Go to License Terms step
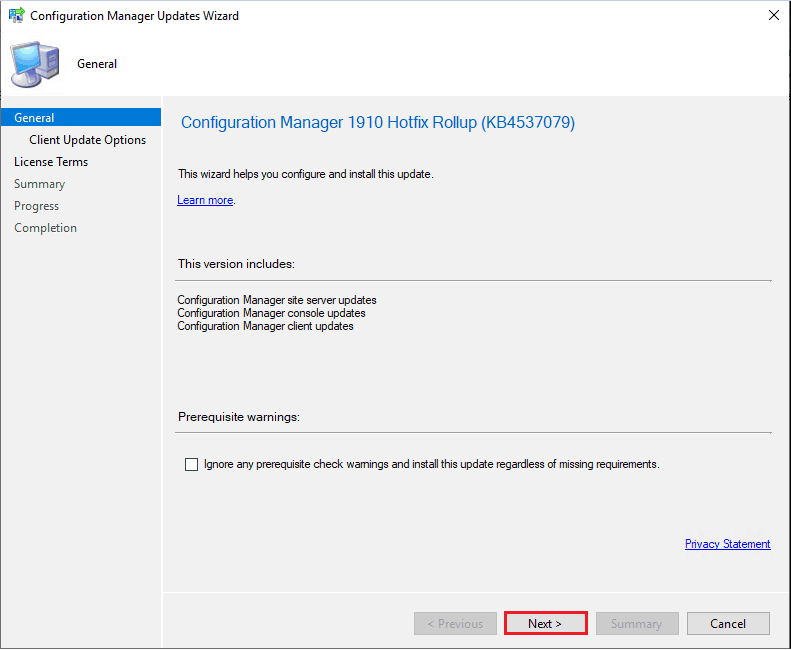This screenshot has width=791, height=650. (x=51, y=162)
